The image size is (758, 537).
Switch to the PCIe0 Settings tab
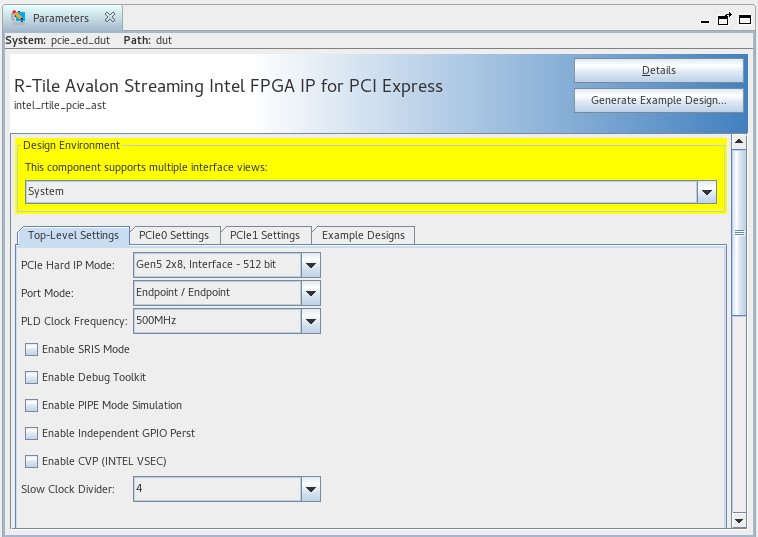coord(174,236)
